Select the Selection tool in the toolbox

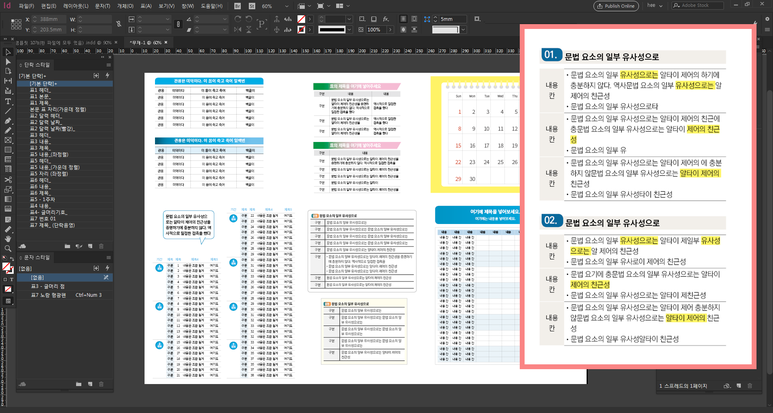point(8,52)
